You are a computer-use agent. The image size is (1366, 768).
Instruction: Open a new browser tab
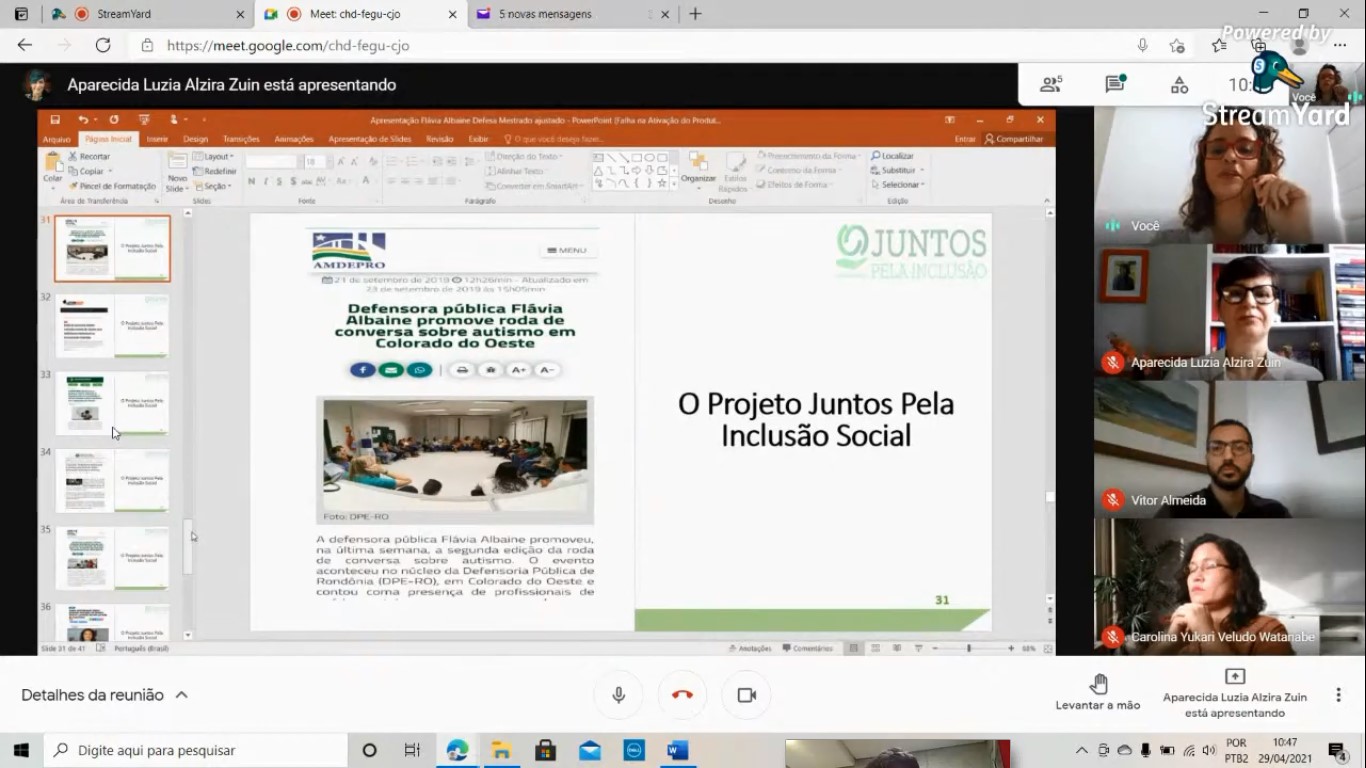click(x=695, y=14)
